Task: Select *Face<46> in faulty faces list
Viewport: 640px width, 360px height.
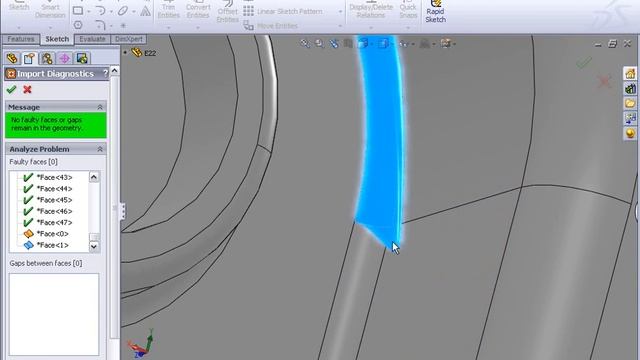Action: [x=54, y=211]
